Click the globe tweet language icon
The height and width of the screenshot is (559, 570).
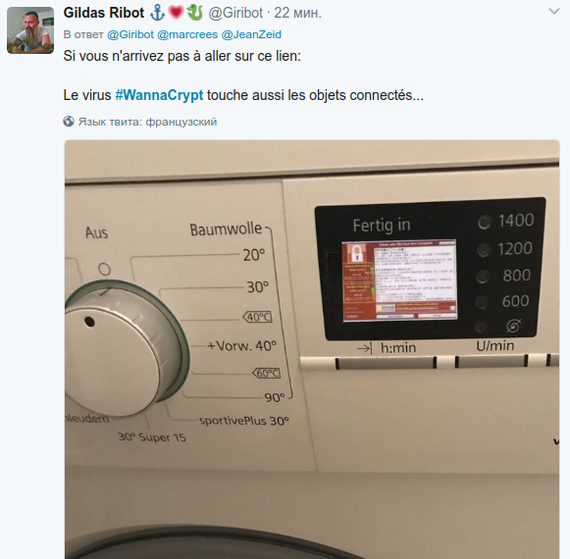click(68, 121)
